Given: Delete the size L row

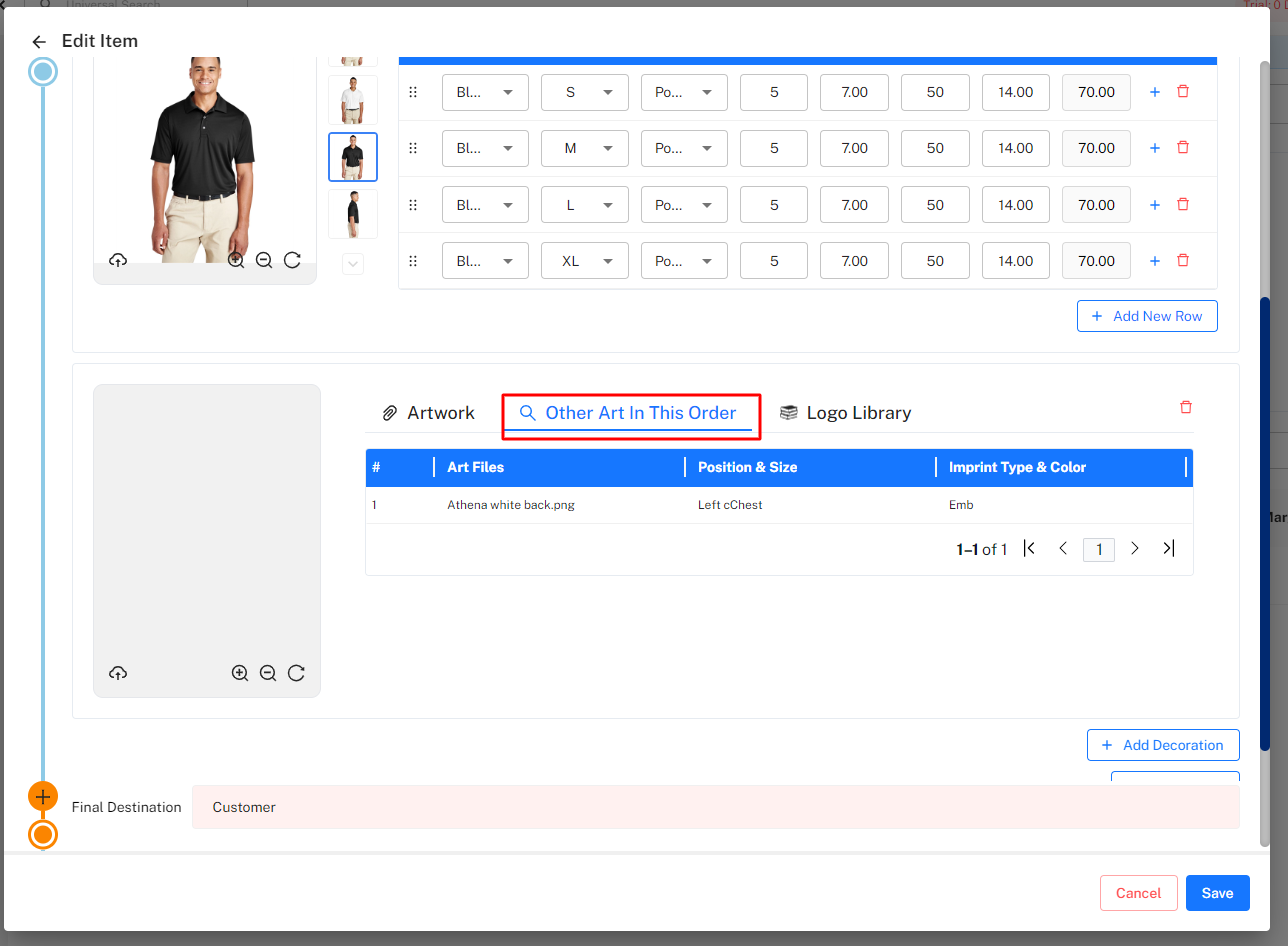Looking at the screenshot, I should click(1183, 205).
